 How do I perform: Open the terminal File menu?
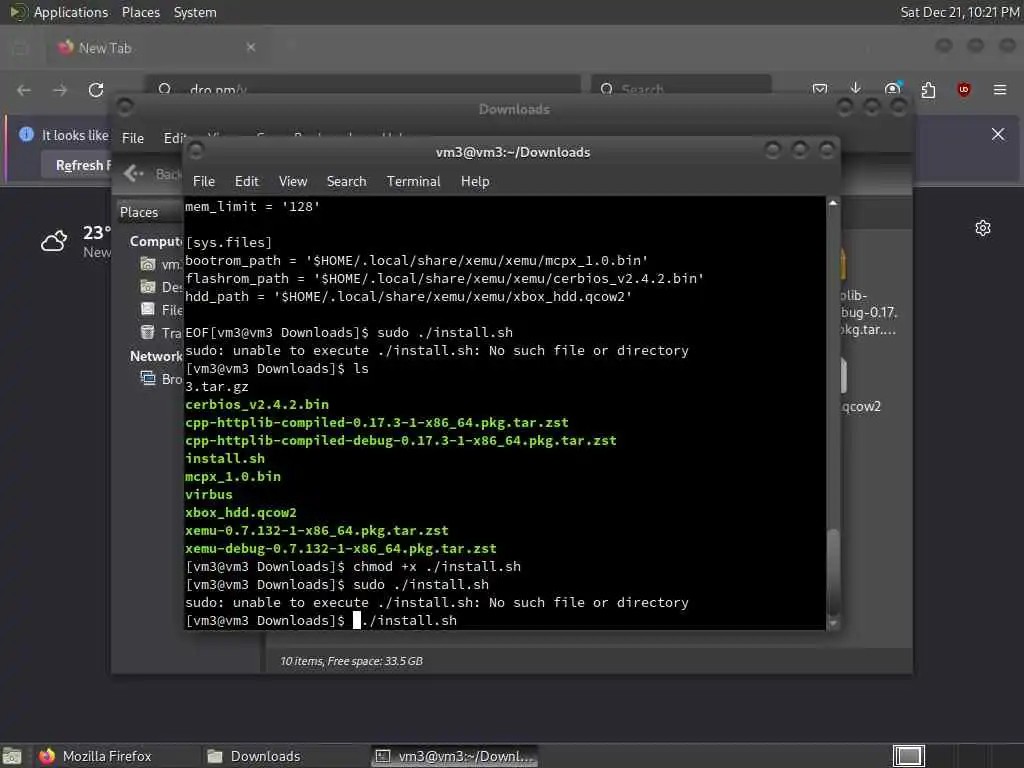[x=204, y=182]
